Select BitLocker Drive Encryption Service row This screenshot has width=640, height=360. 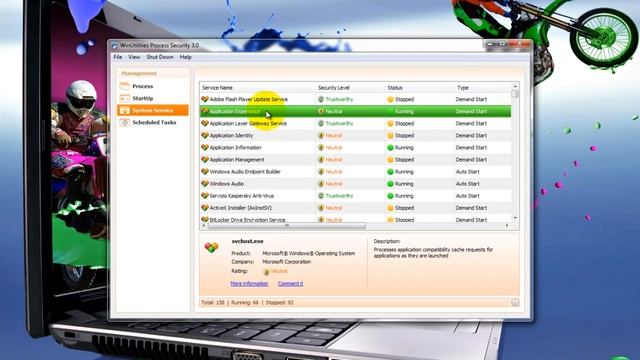355,220
